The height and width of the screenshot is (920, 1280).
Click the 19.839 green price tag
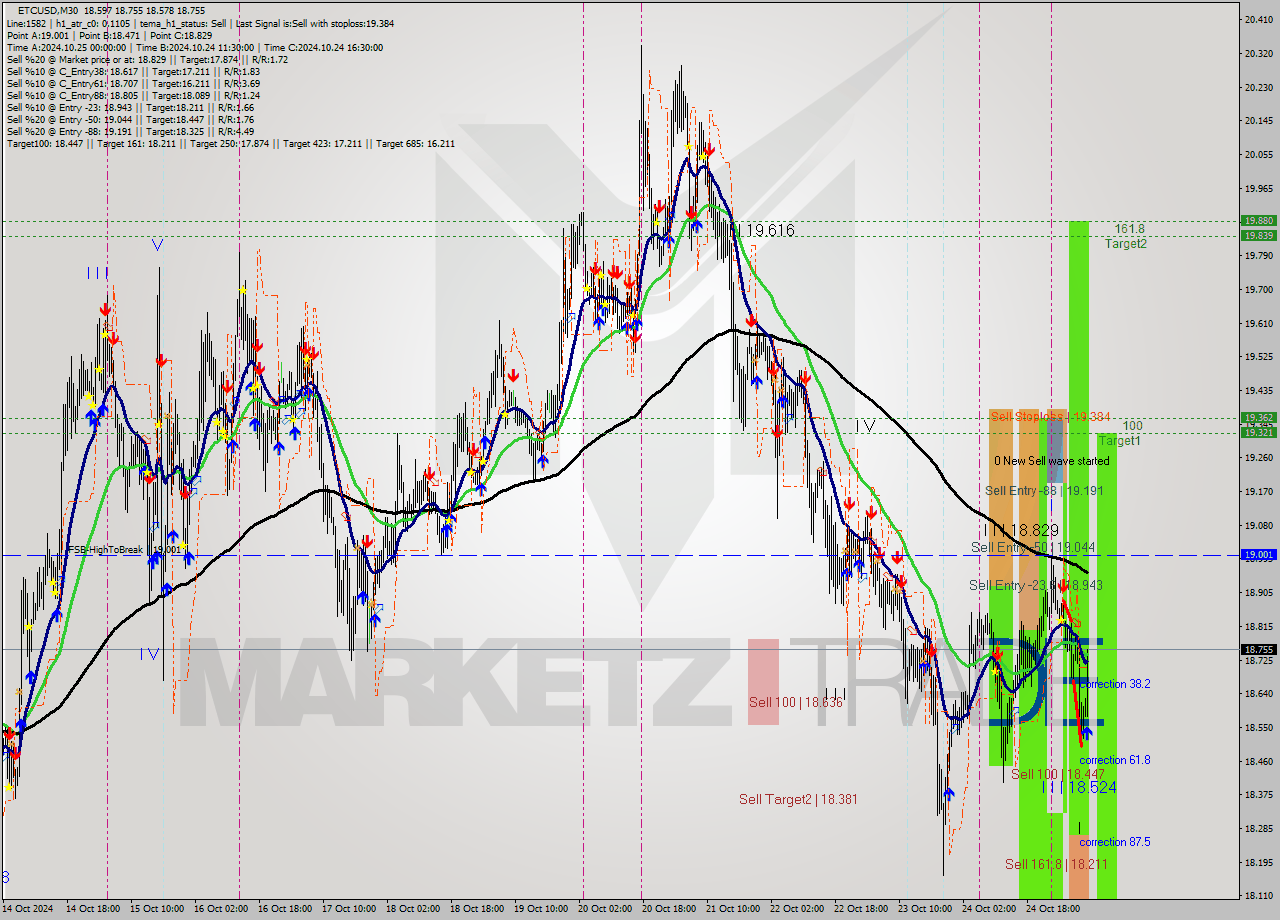pyautogui.click(x=1258, y=236)
